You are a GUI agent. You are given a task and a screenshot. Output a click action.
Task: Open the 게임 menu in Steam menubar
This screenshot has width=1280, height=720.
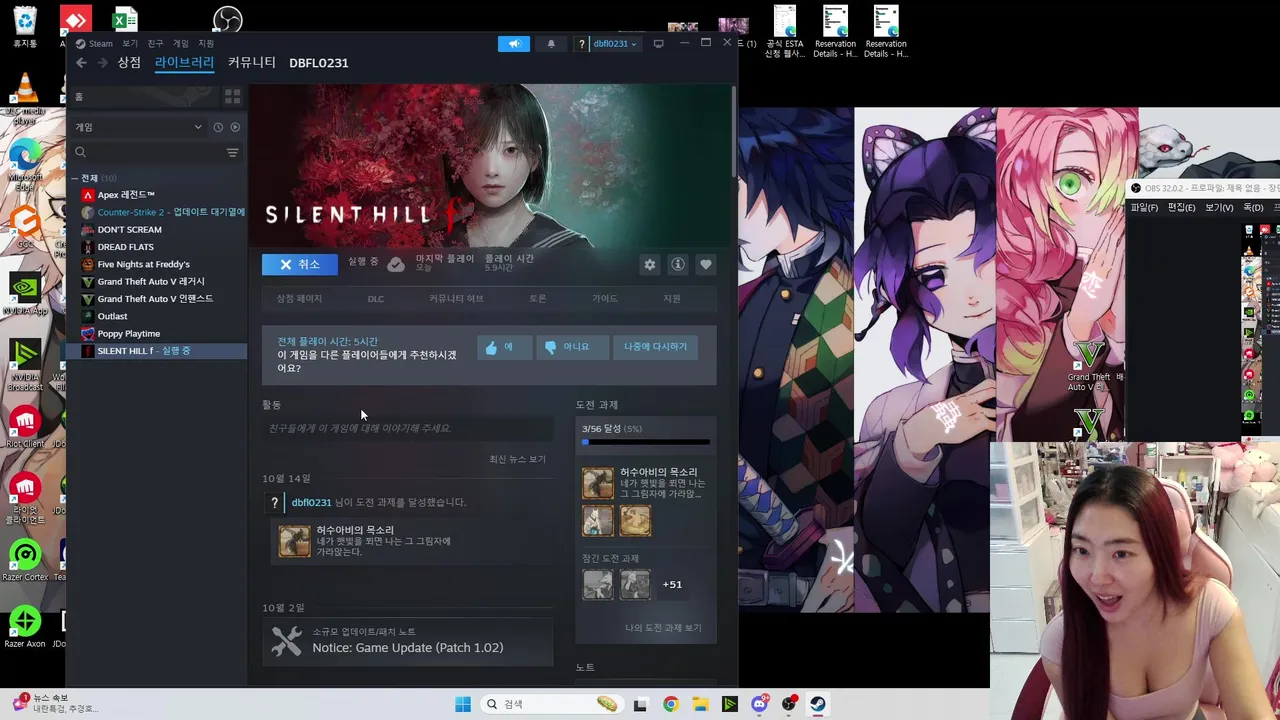pyautogui.click(x=180, y=44)
